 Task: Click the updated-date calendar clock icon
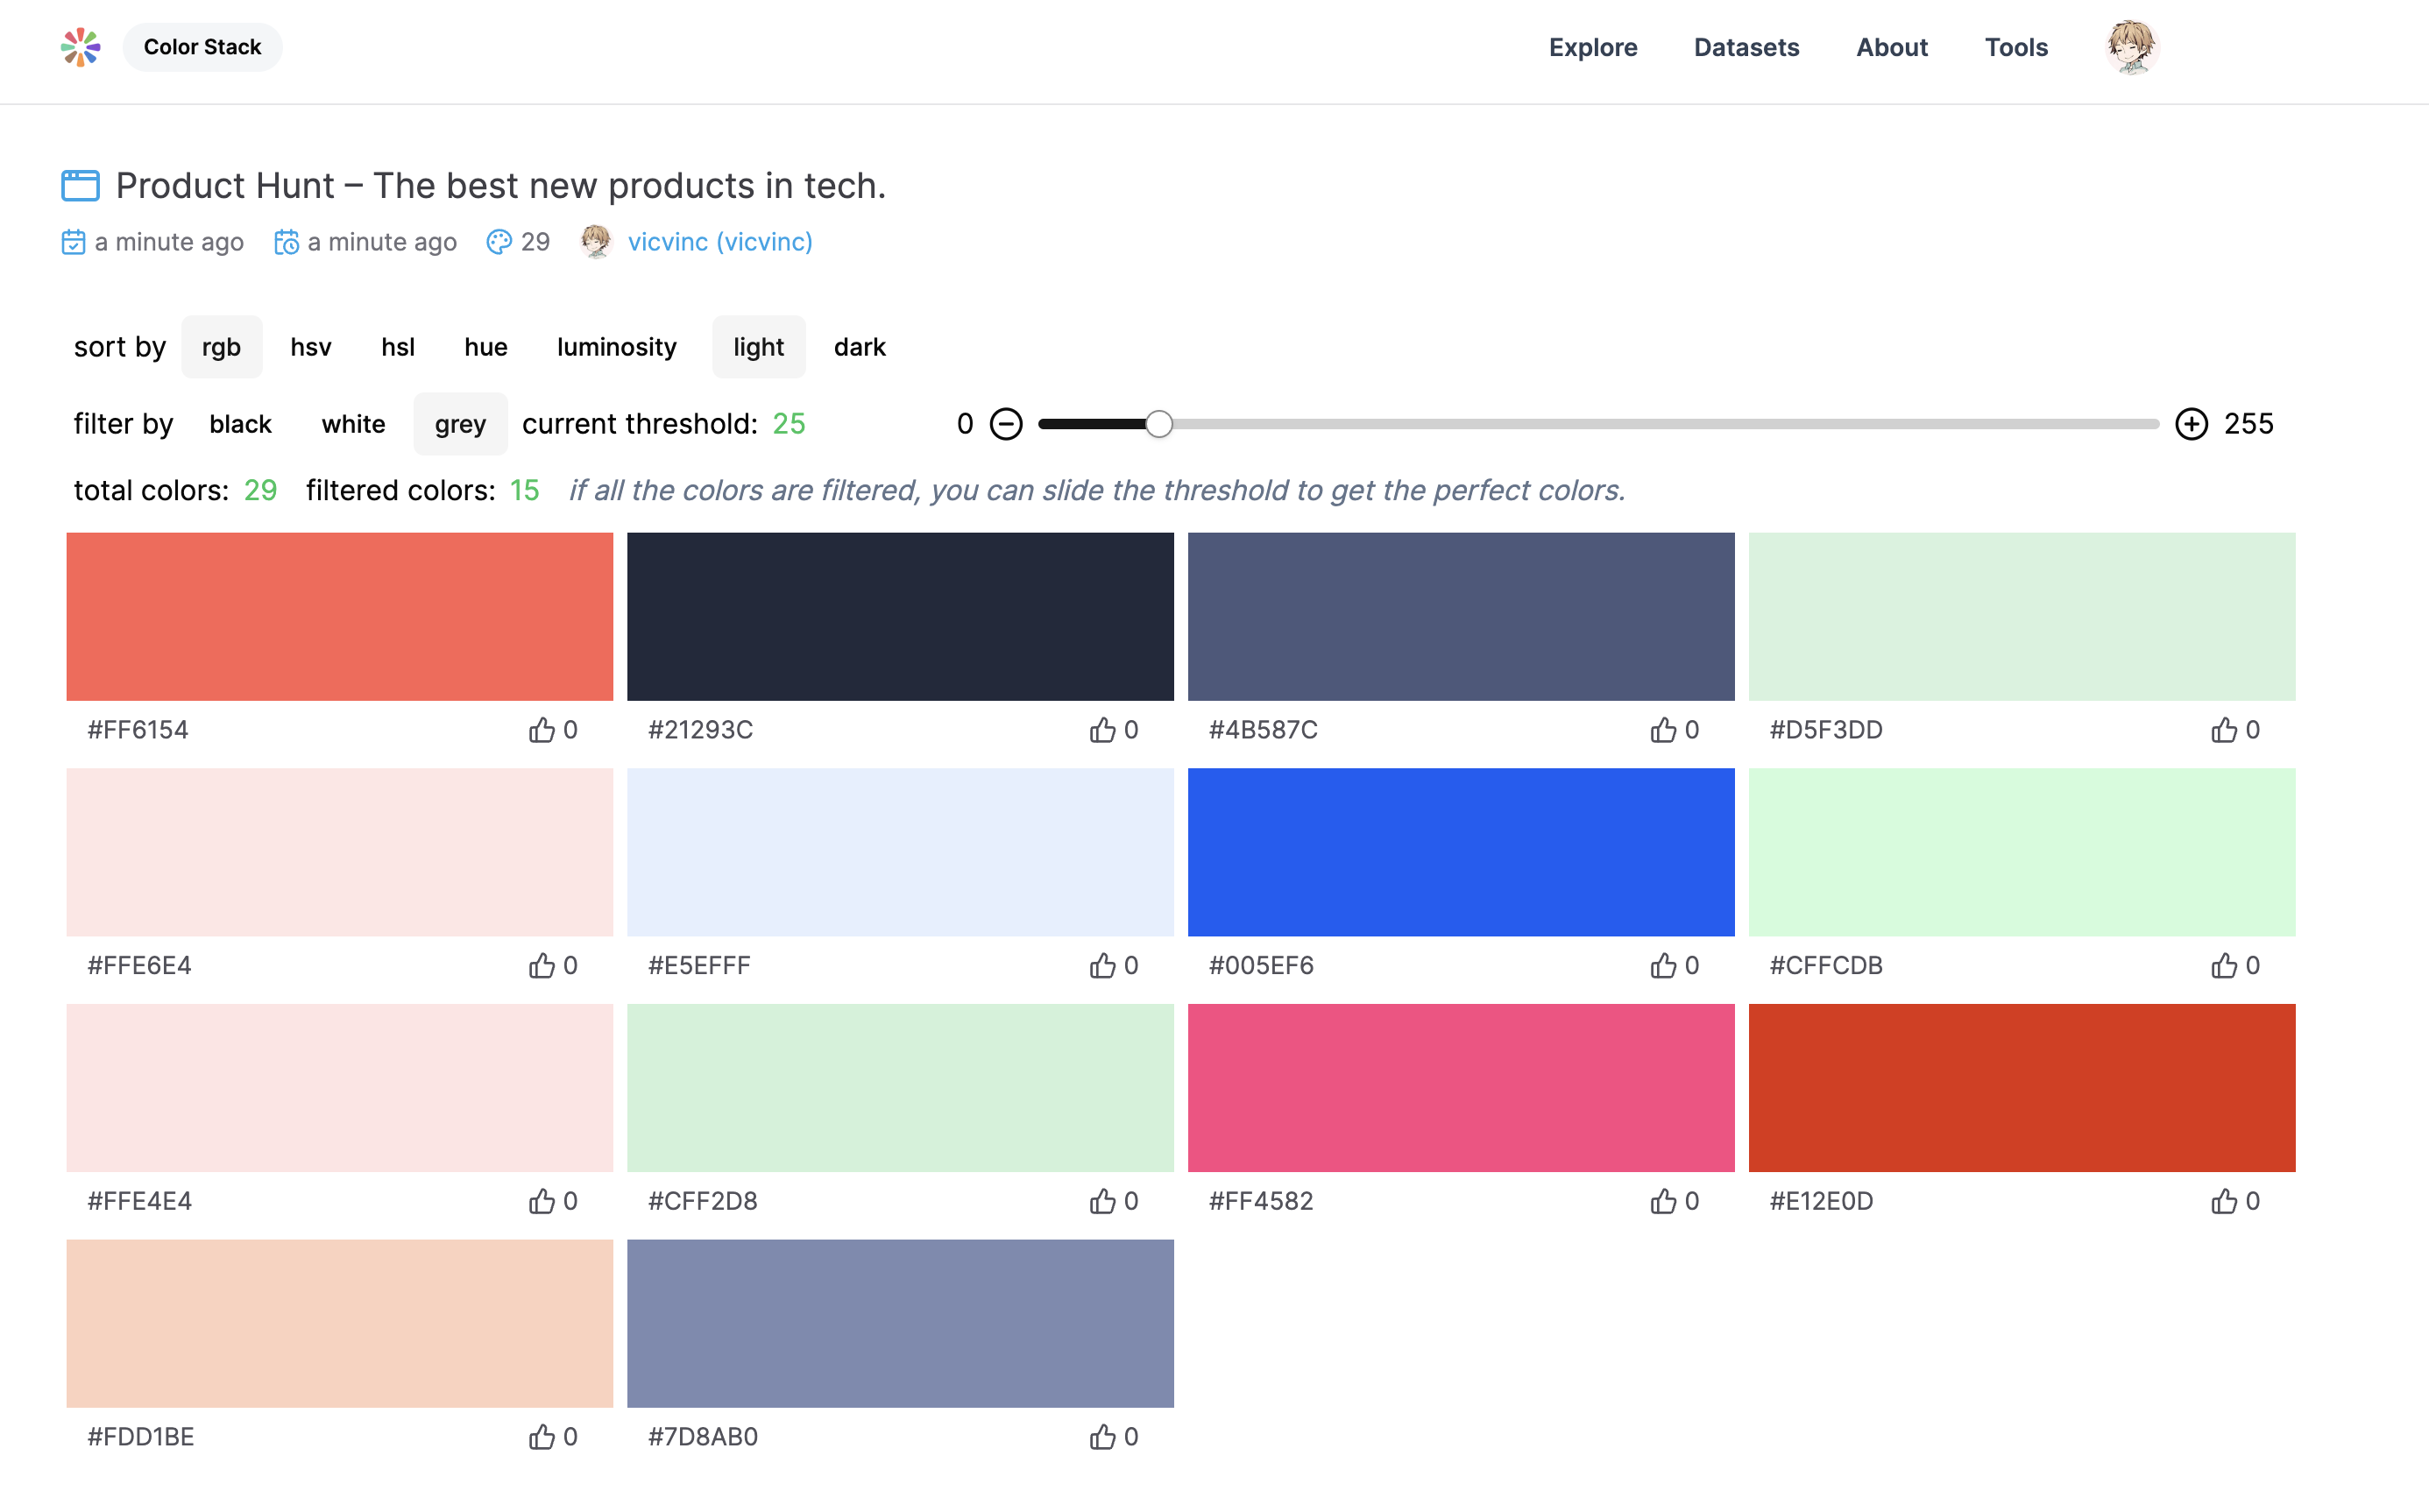(286, 242)
